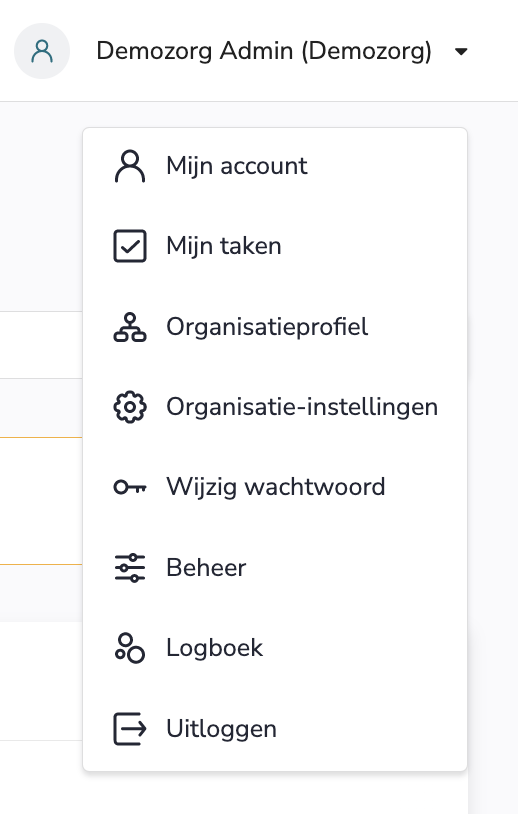Screen dimensions: 518x814
Task: Click the person icon beside Mijn account
Action: [x=130, y=166]
